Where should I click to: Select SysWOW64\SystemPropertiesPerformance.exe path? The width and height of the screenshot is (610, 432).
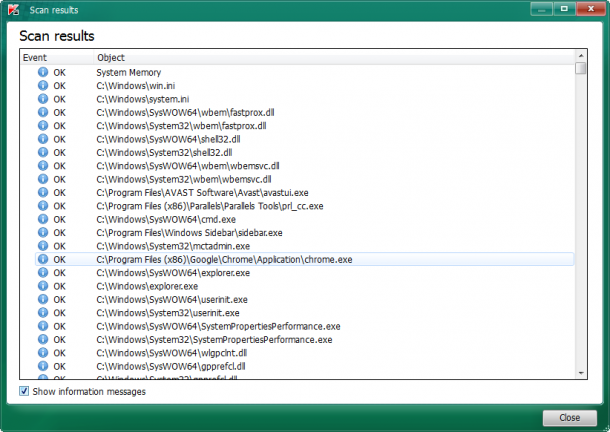point(218,326)
